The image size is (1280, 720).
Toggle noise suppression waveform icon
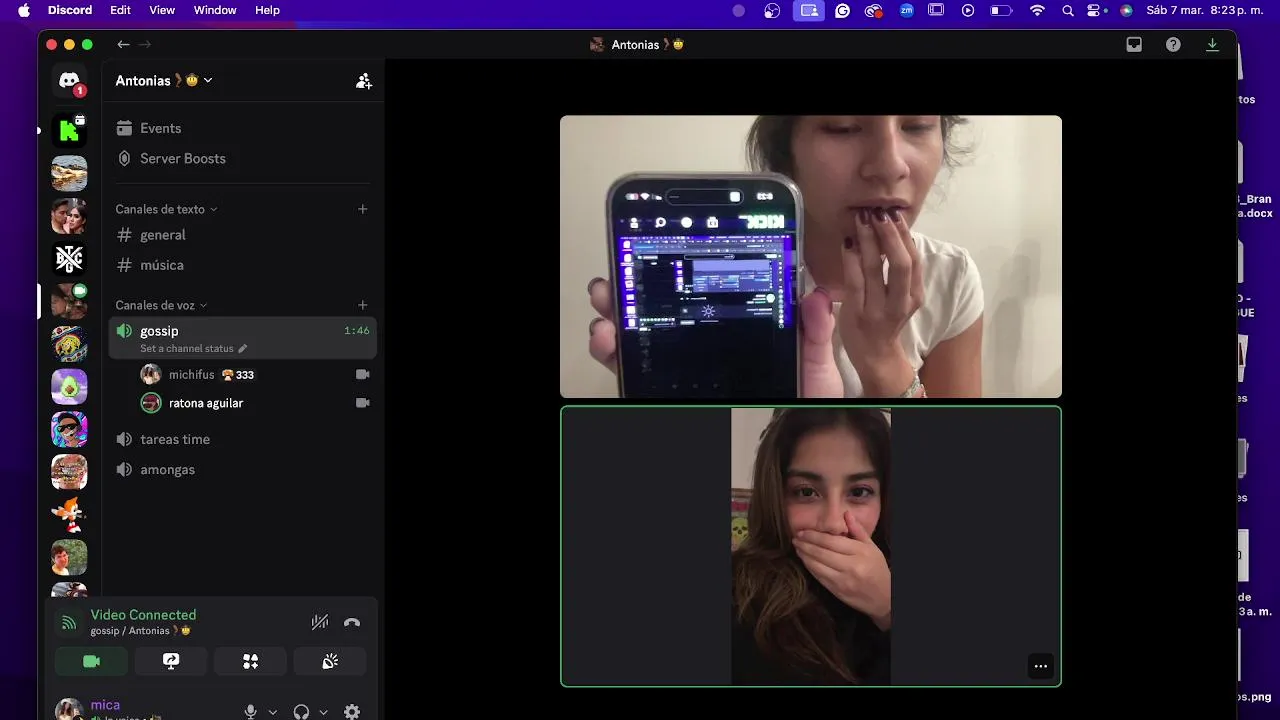(320, 622)
